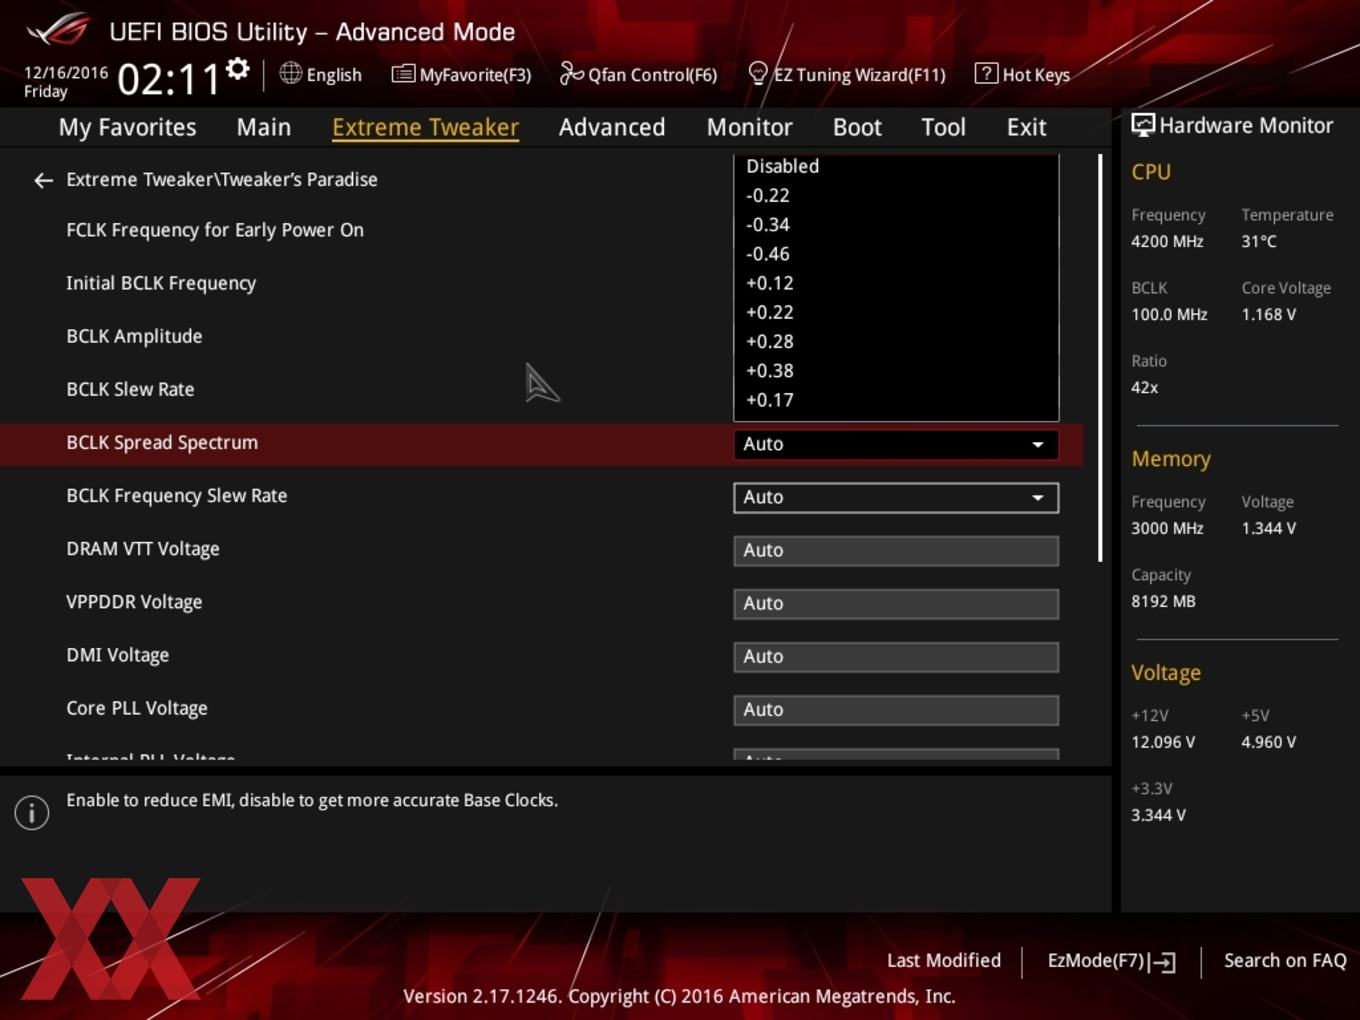Open BCLK Frequency Slew Rate dropdown

pos(896,497)
